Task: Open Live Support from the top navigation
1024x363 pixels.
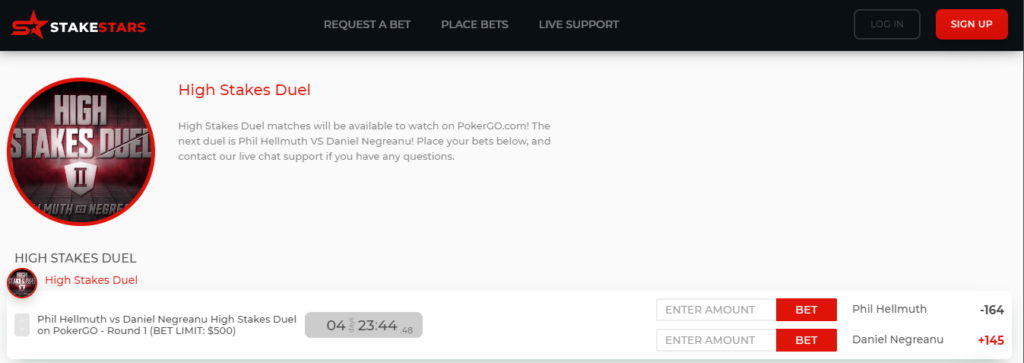Action: point(579,25)
